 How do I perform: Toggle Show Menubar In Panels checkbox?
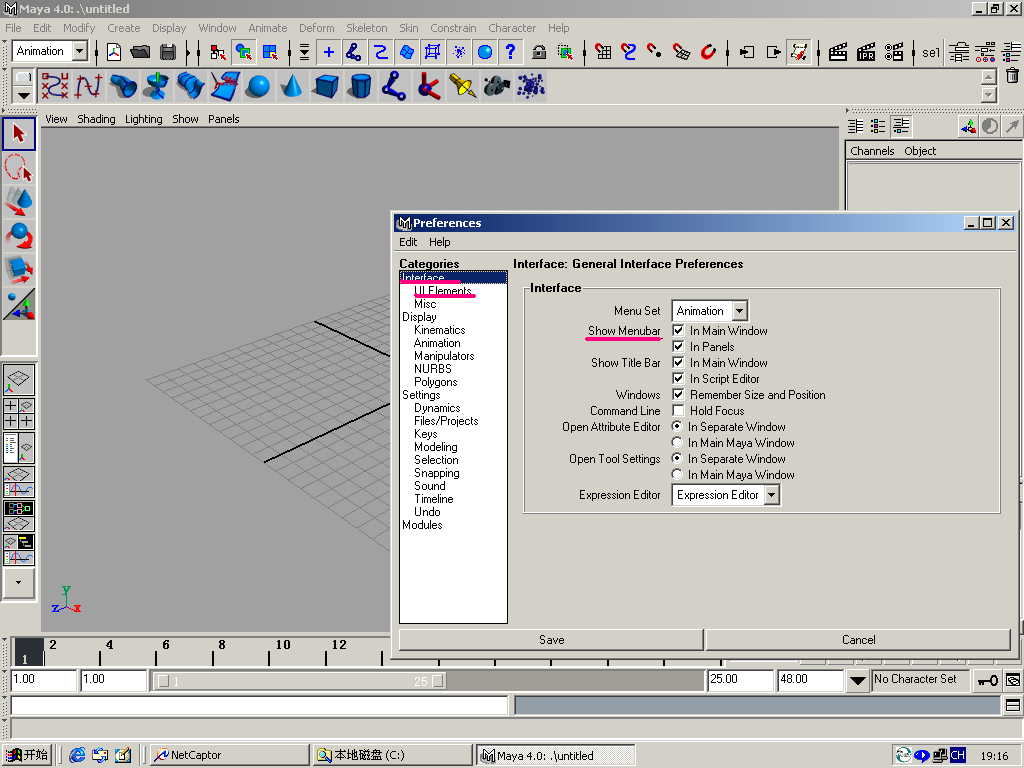[679, 346]
